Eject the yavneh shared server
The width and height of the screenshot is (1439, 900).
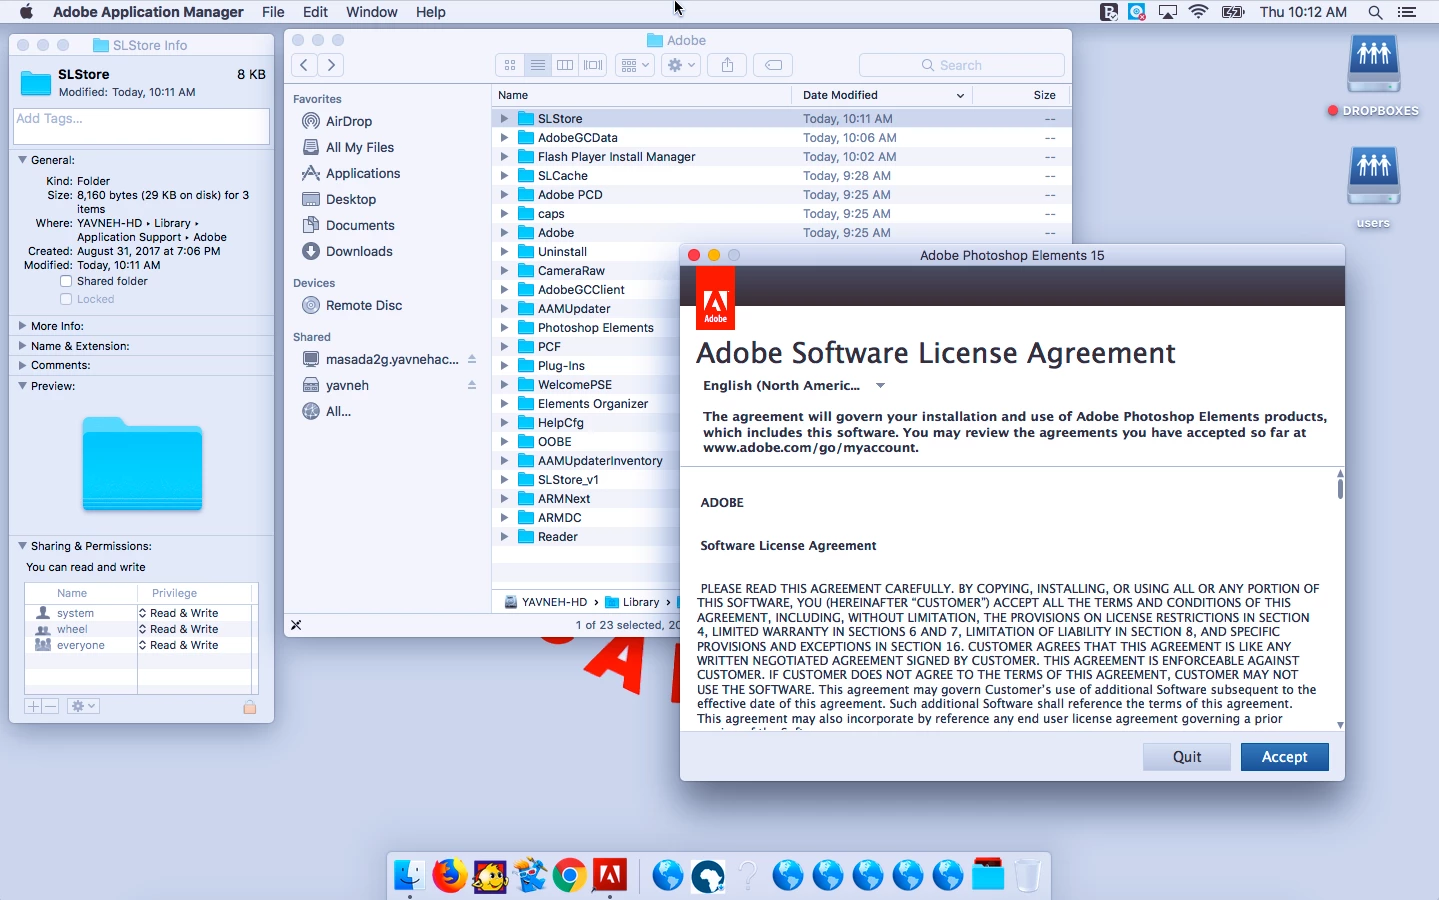point(472,385)
